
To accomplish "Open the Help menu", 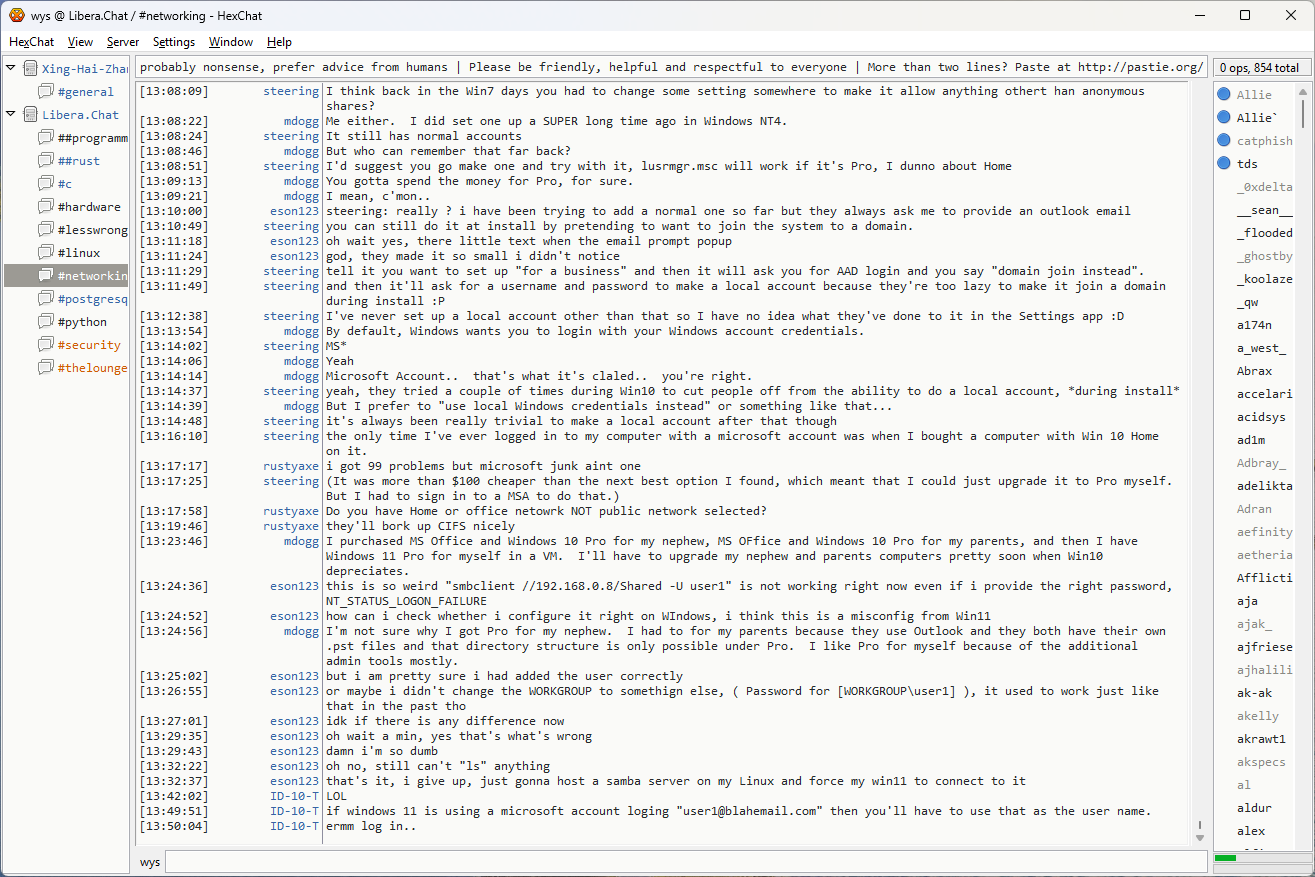I will click(279, 42).
